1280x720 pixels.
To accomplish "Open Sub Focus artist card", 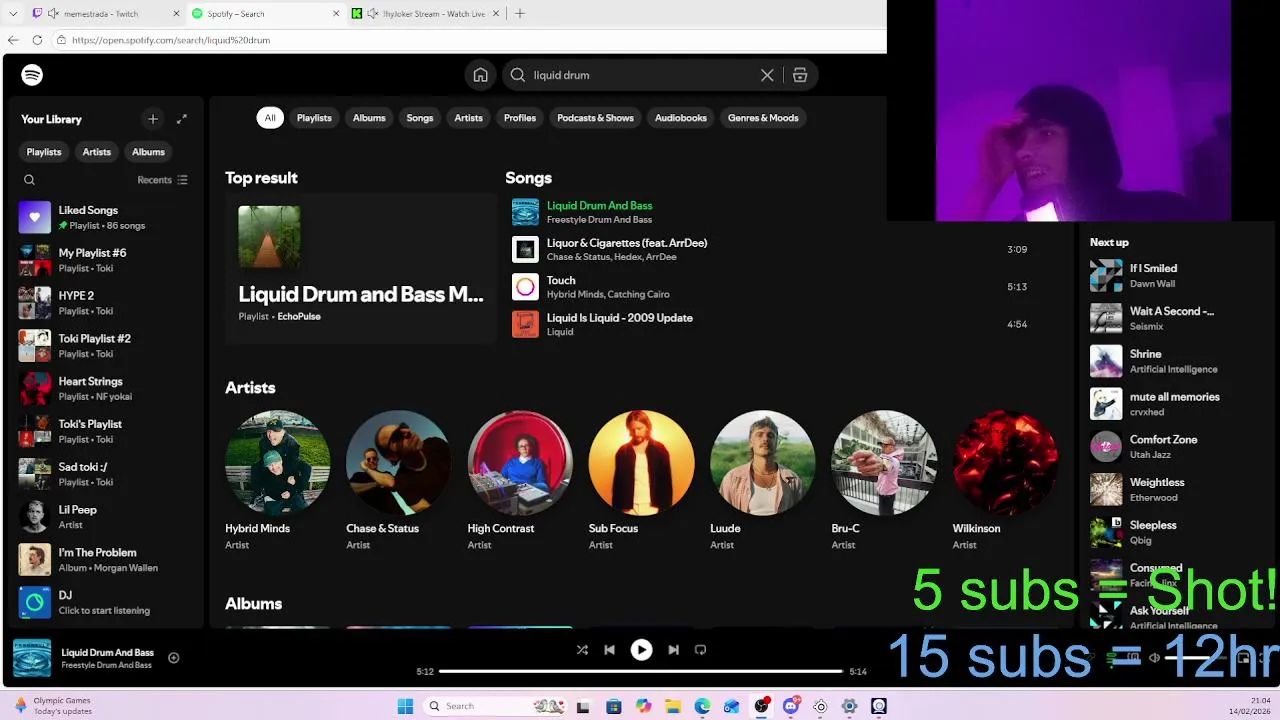I will (x=641, y=481).
